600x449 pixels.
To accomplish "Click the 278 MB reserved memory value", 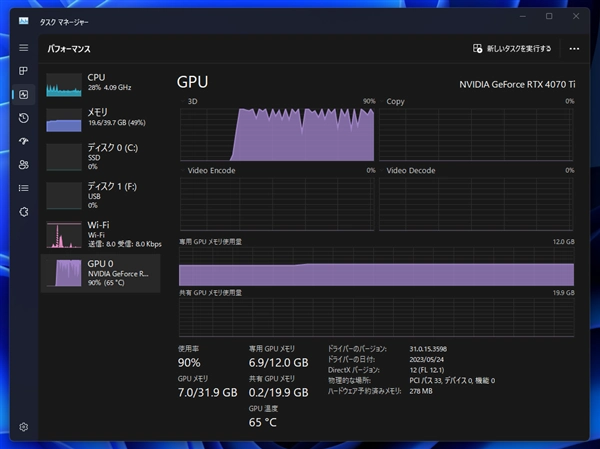I will point(421,391).
